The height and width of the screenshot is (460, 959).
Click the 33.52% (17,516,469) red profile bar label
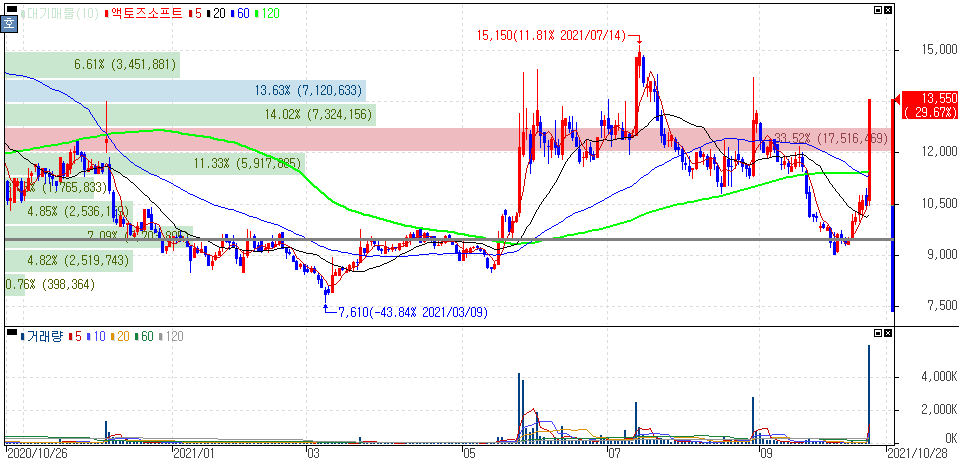coord(831,139)
